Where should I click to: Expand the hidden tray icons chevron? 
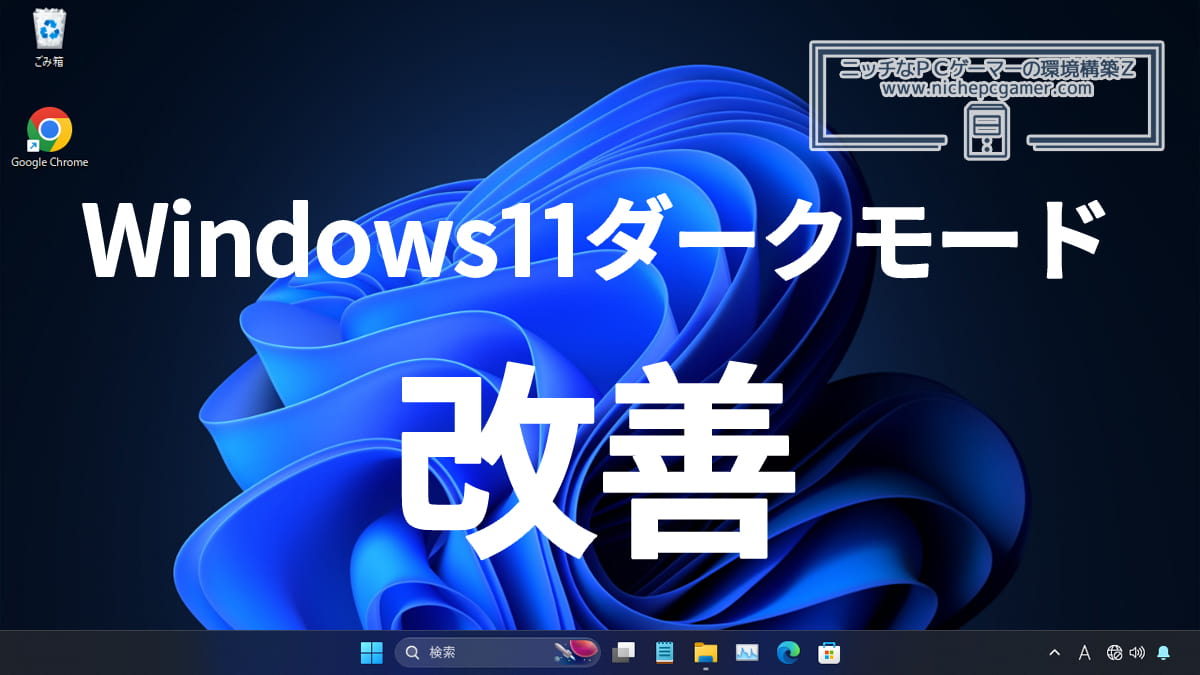coord(1054,653)
